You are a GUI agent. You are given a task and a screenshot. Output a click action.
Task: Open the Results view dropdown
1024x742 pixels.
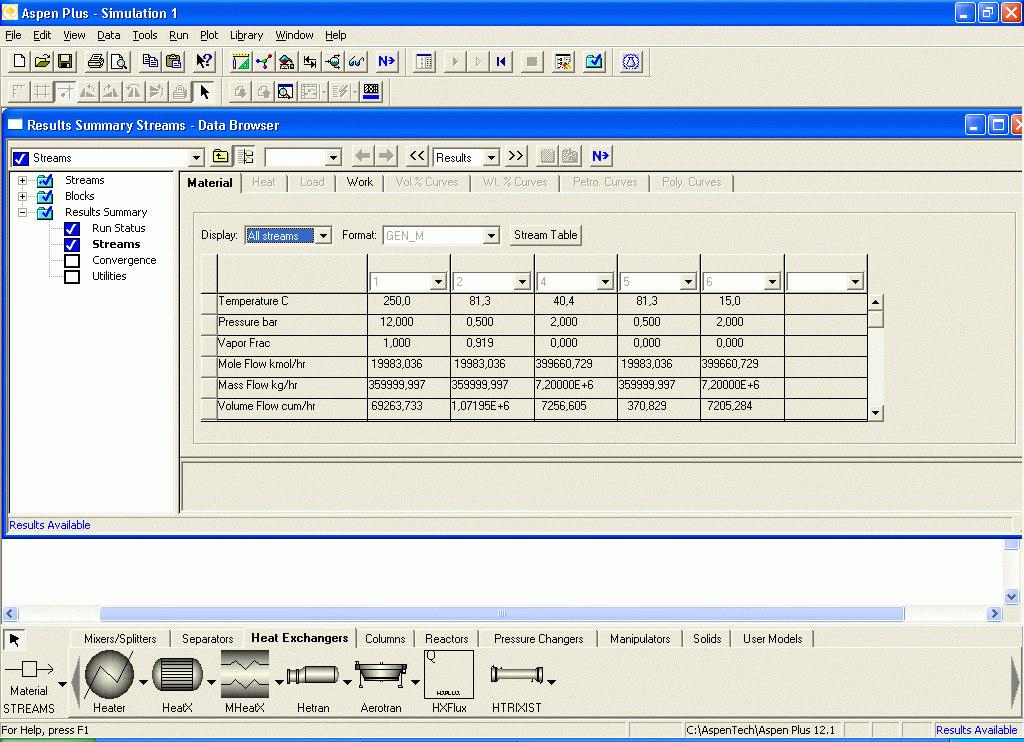pyautogui.click(x=491, y=157)
